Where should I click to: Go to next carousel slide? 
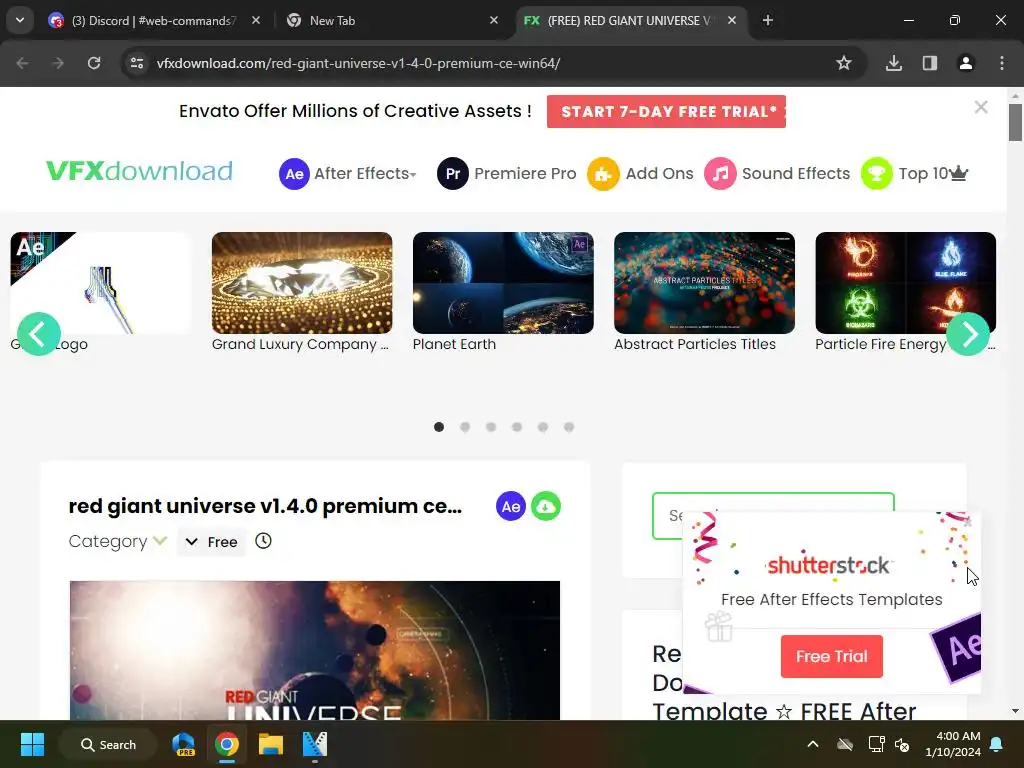click(x=968, y=334)
